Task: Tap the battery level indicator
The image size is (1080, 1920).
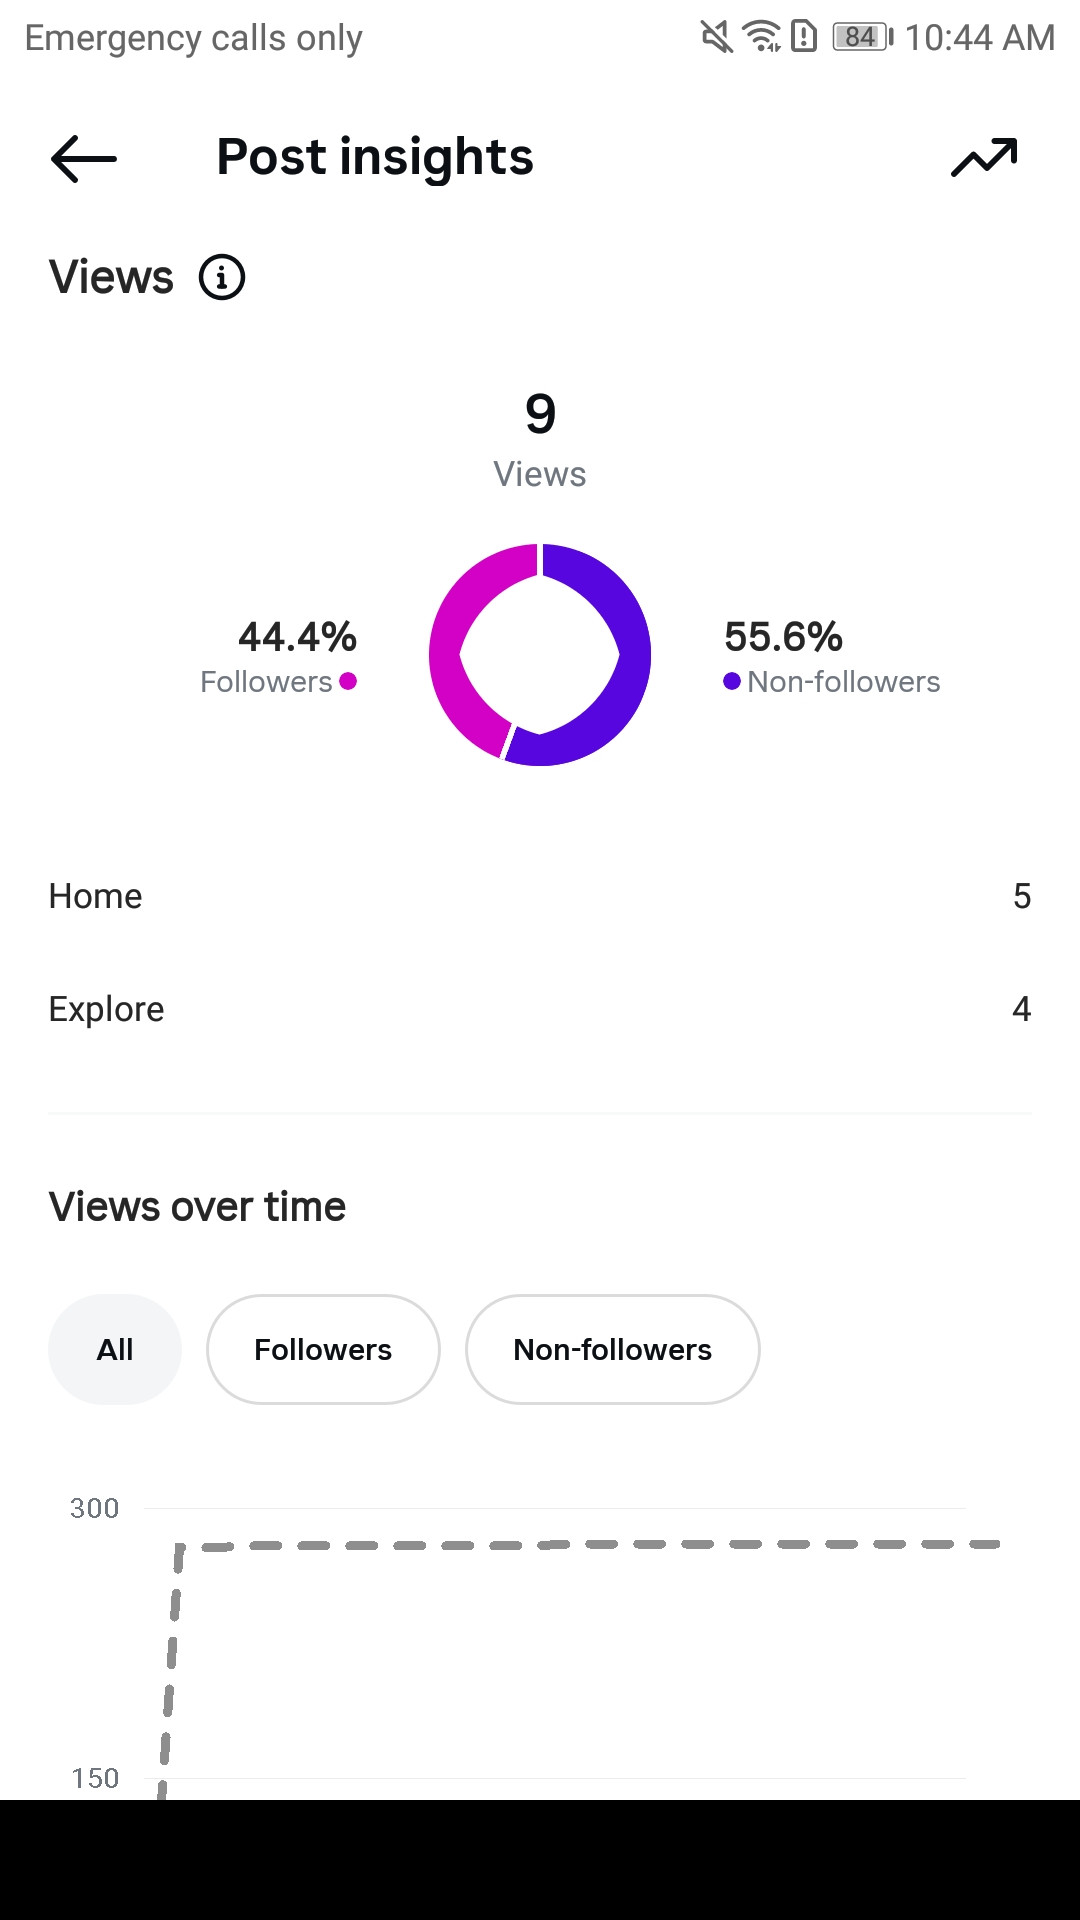Action: point(862,38)
